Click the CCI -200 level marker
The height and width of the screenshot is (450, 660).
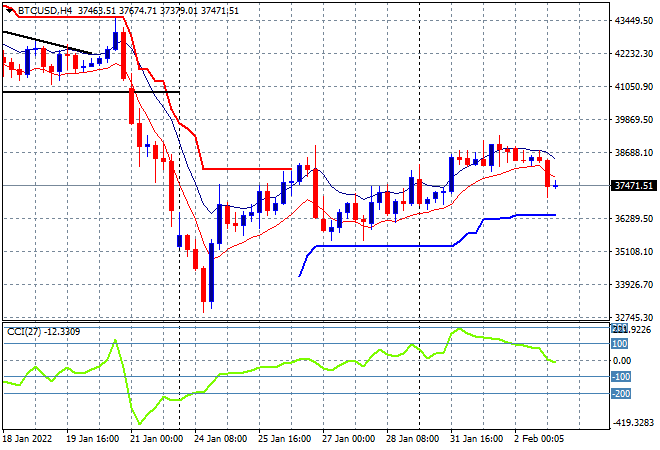(x=621, y=394)
